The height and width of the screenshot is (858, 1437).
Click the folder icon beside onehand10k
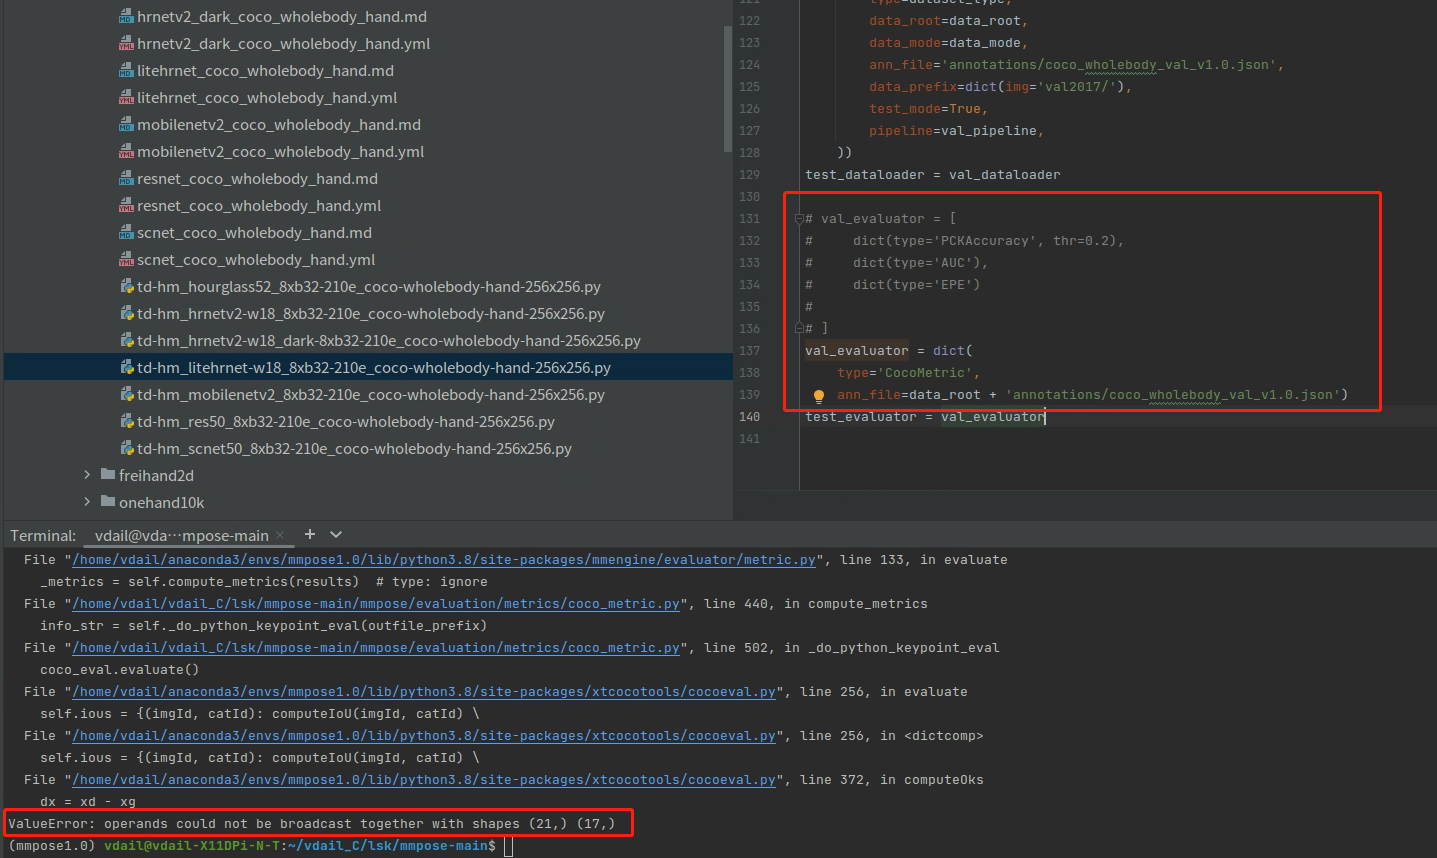click(107, 502)
